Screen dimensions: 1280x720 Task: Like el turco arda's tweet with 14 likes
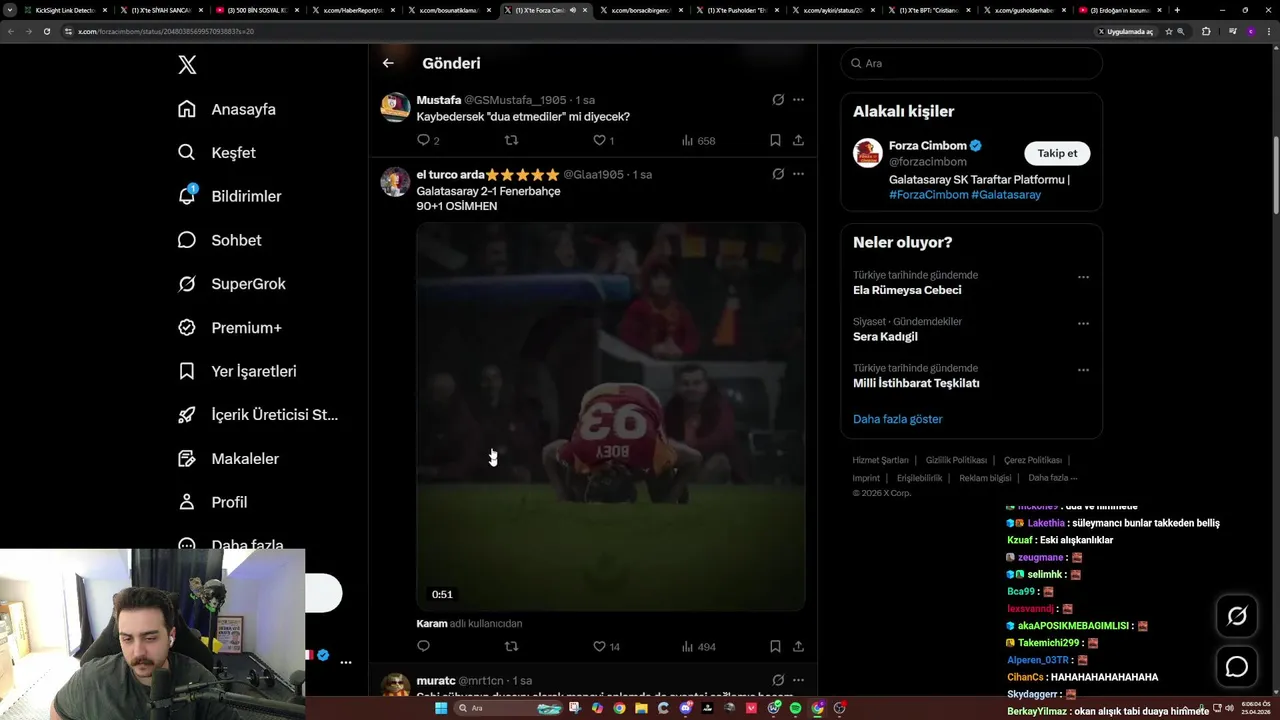click(606, 646)
